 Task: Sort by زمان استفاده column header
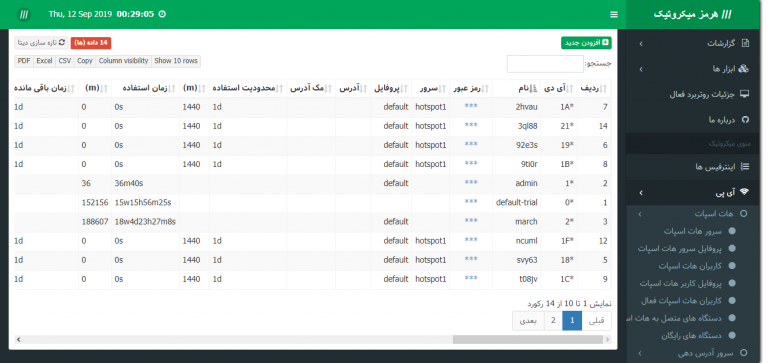[x=145, y=88]
